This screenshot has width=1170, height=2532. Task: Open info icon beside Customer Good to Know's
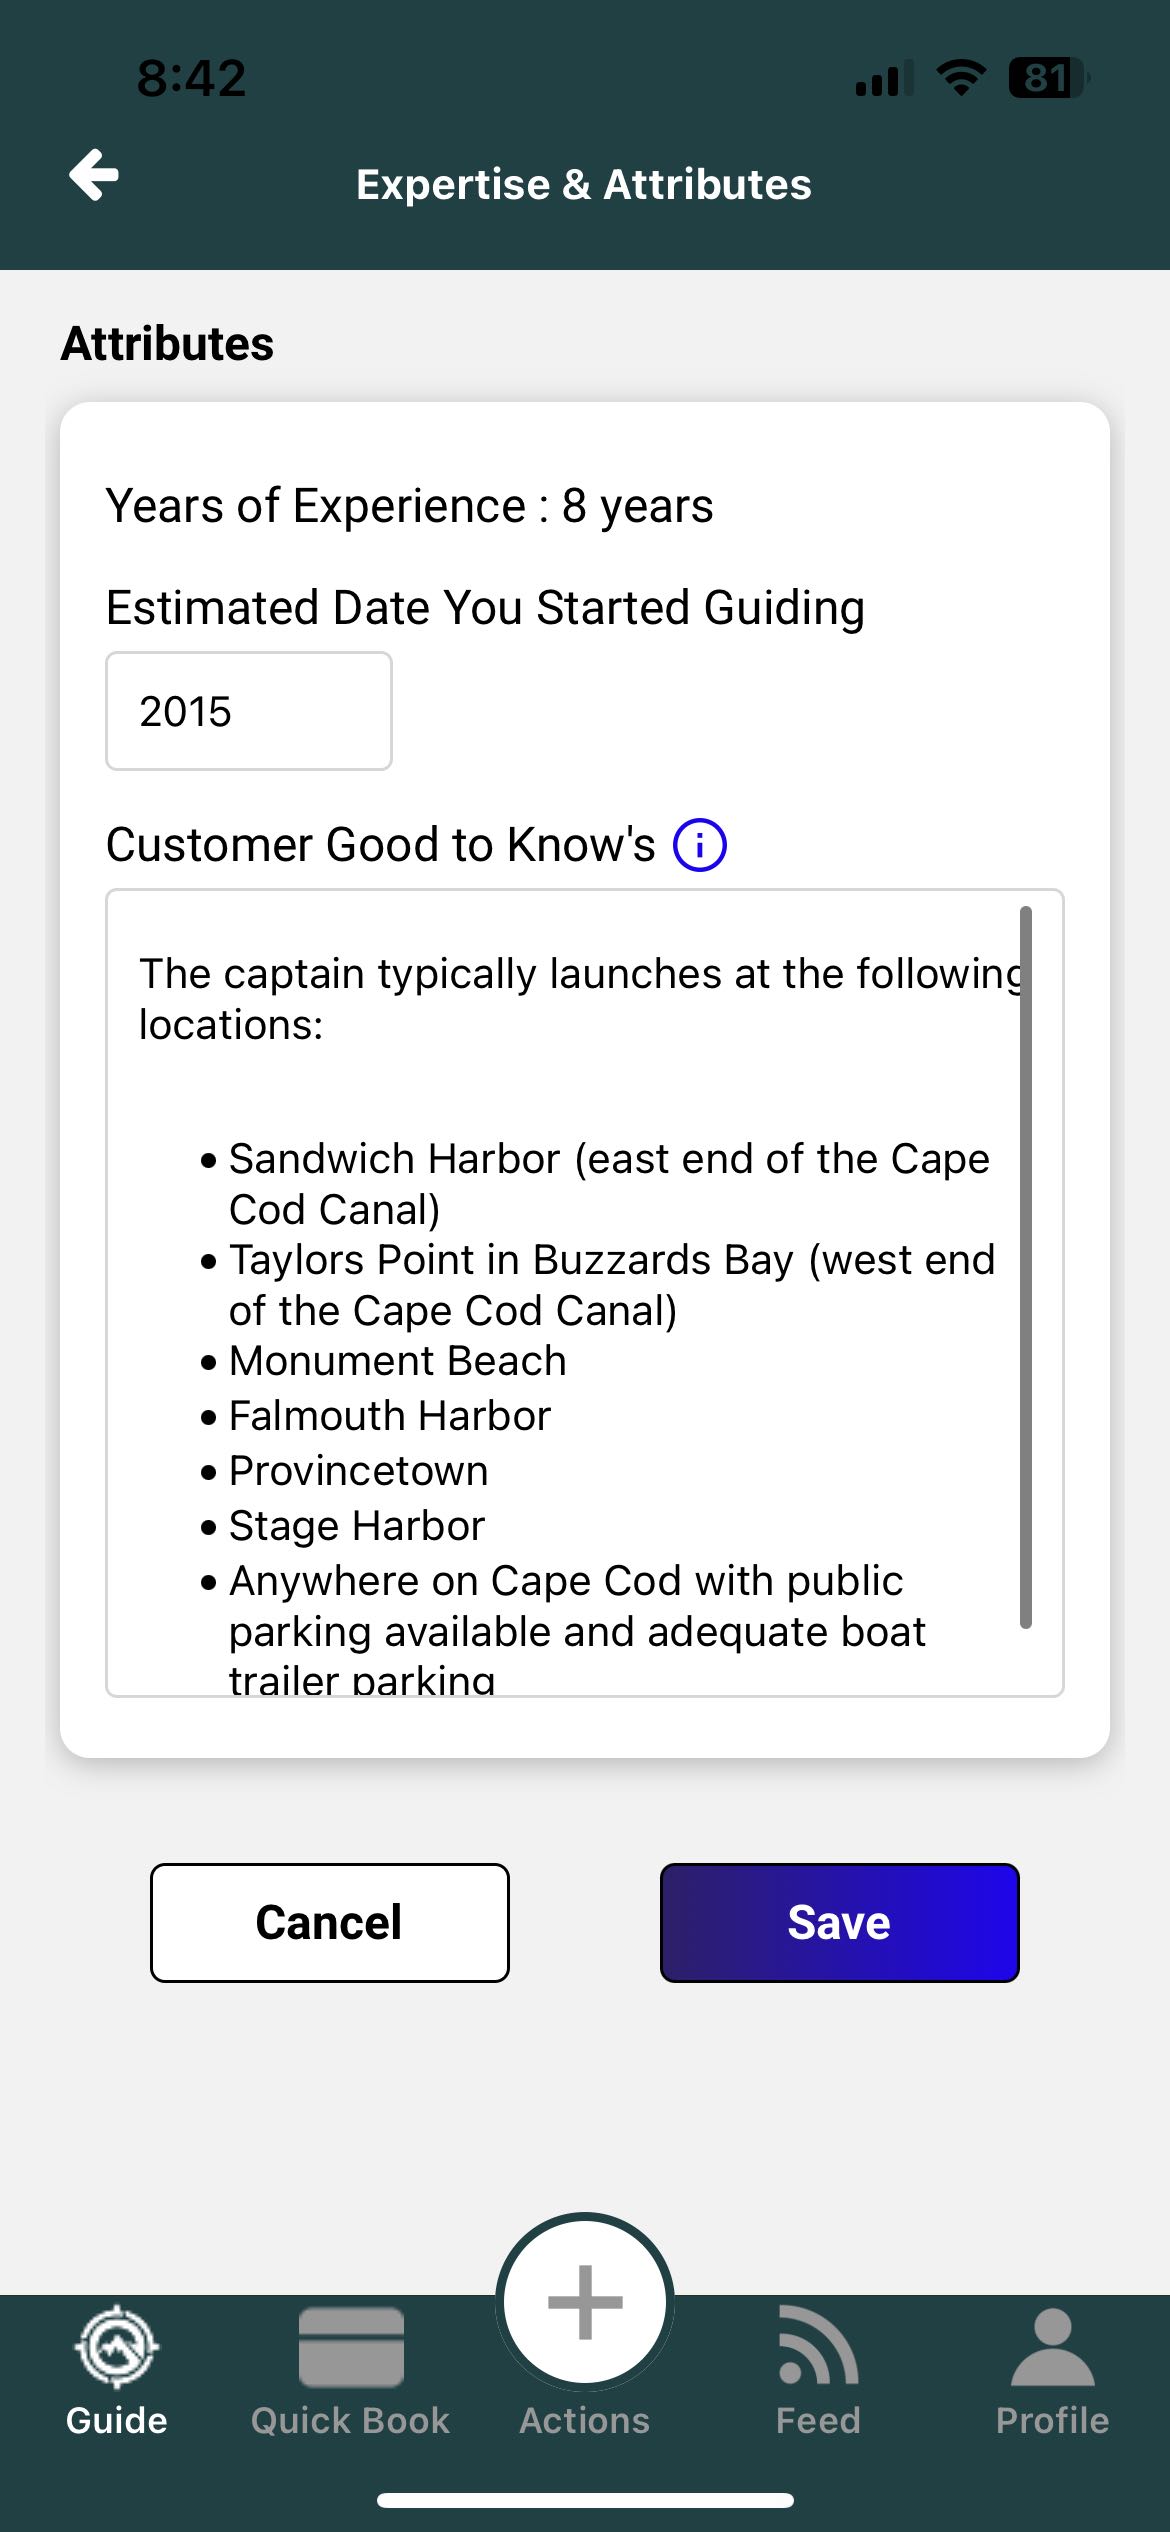click(x=699, y=845)
